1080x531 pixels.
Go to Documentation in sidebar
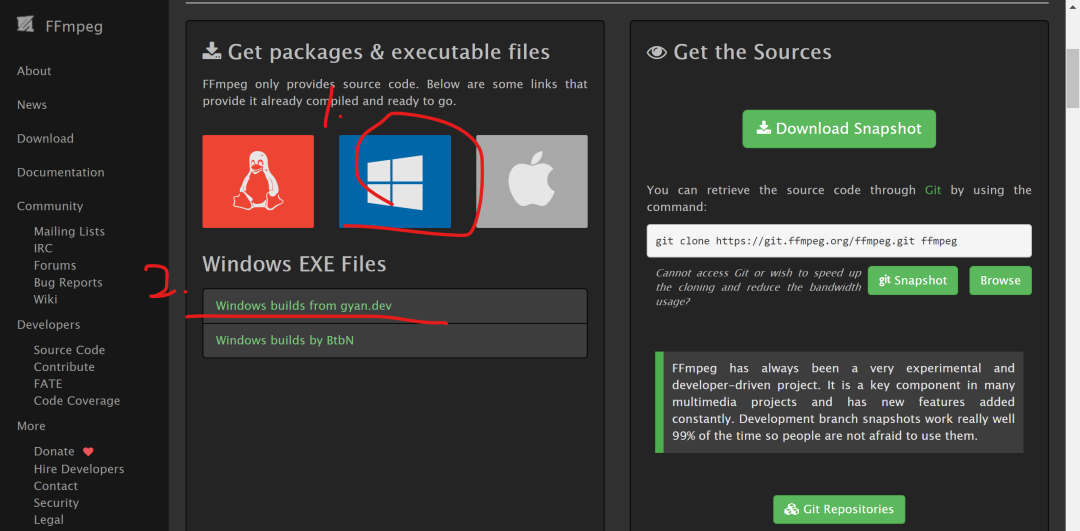(61, 172)
